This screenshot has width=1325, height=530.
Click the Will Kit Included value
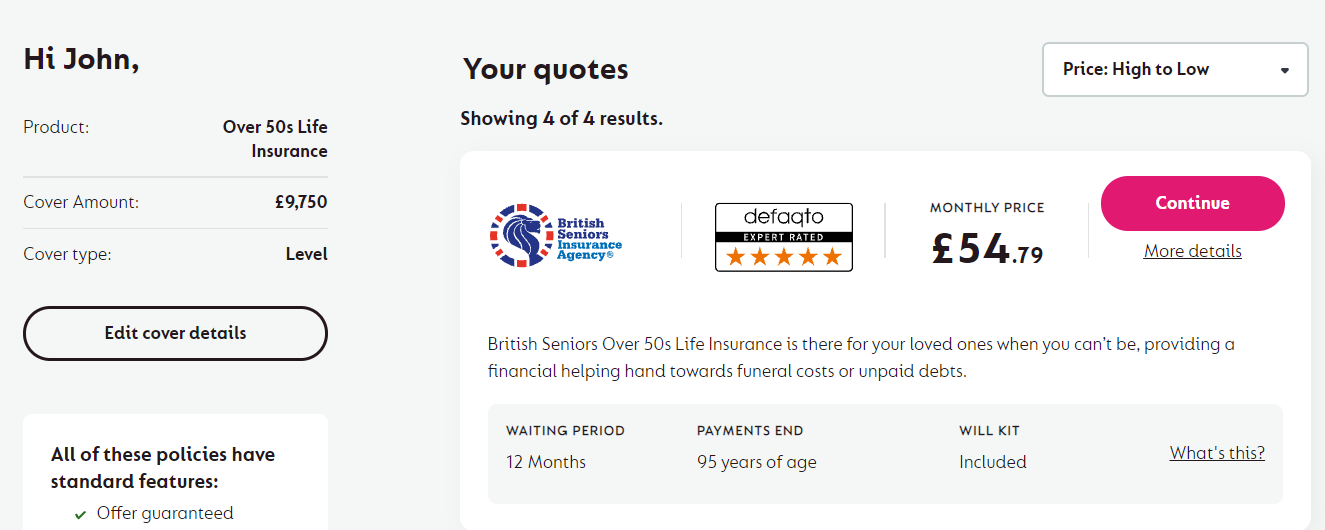click(992, 462)
